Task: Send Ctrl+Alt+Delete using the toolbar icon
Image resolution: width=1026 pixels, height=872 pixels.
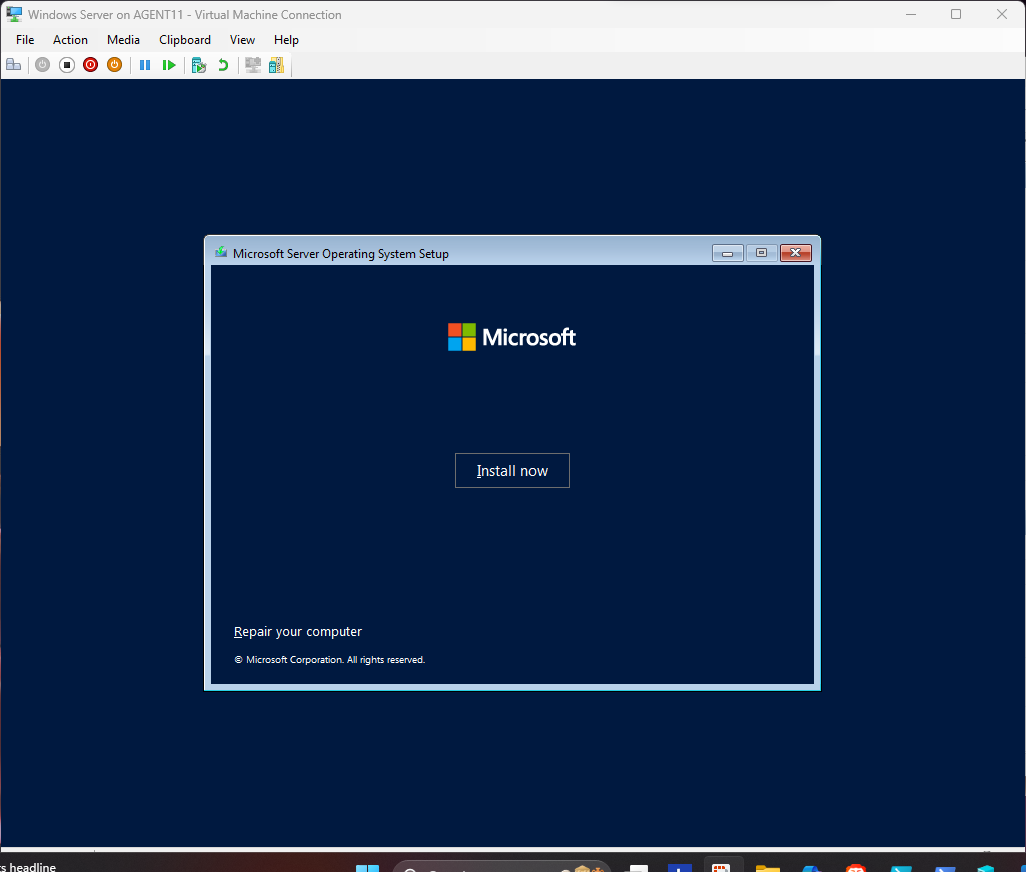Action: click(14, 65)
